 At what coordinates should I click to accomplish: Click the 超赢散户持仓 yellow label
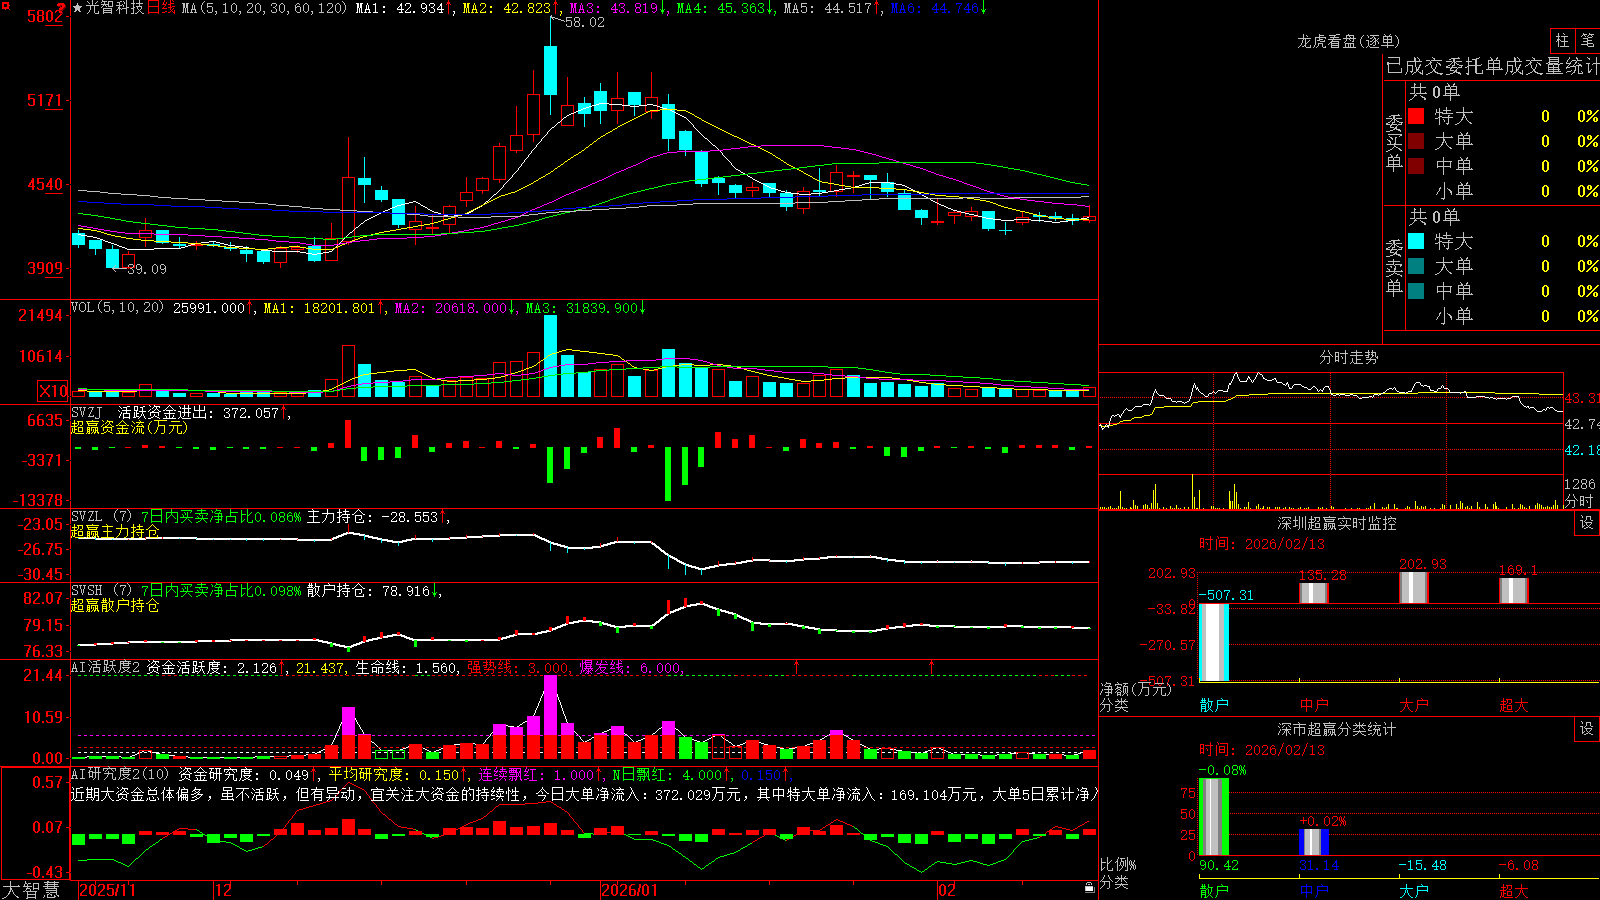click(x=115, y=605)
